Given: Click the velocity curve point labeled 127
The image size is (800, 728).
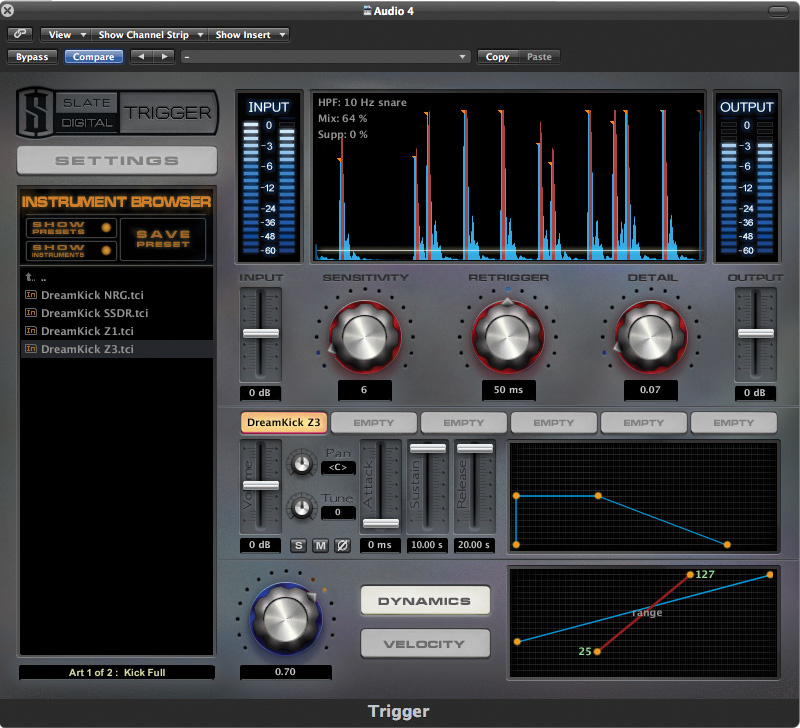Looking at the screenshot, I should pyautogui.click(x=690, y=575).
